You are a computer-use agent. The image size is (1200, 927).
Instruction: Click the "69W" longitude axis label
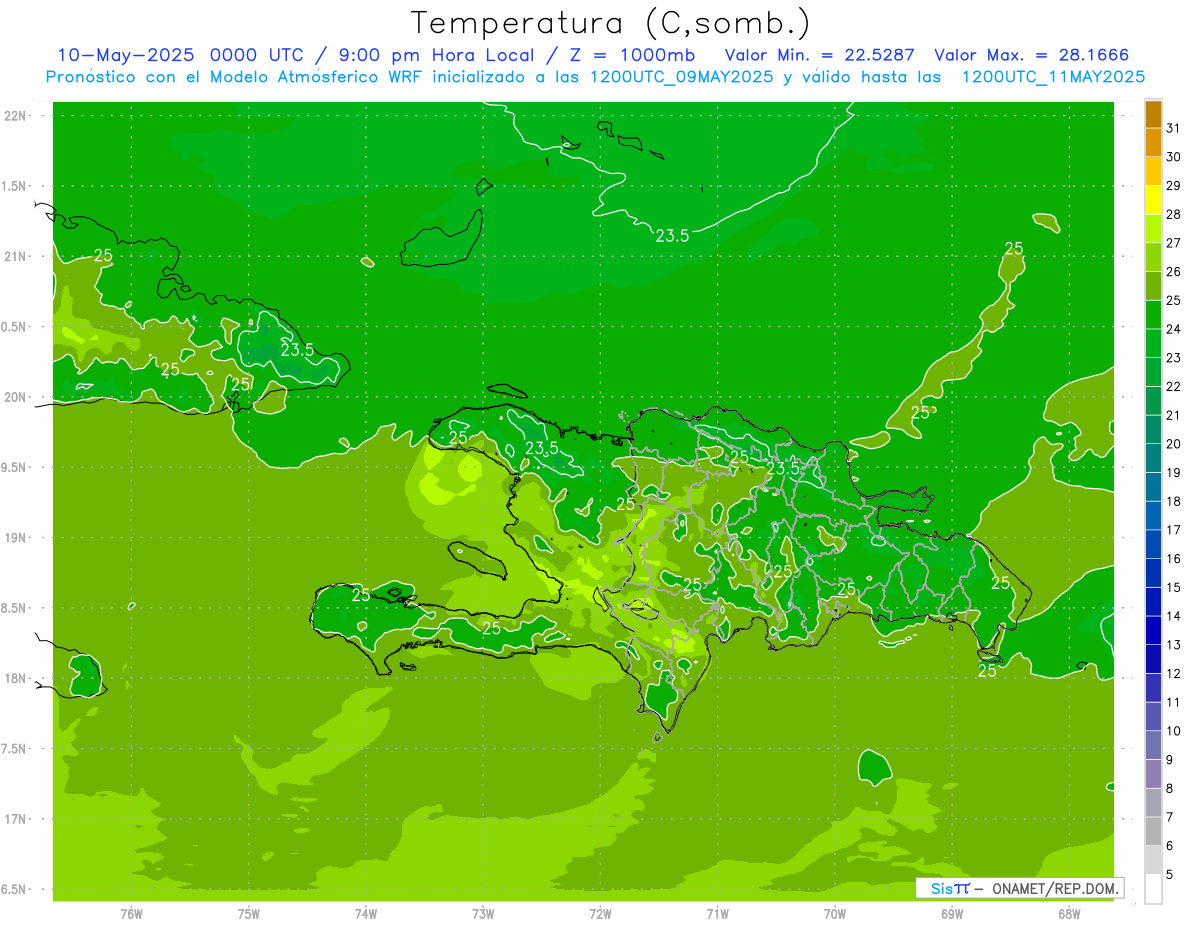click(952, 914)
